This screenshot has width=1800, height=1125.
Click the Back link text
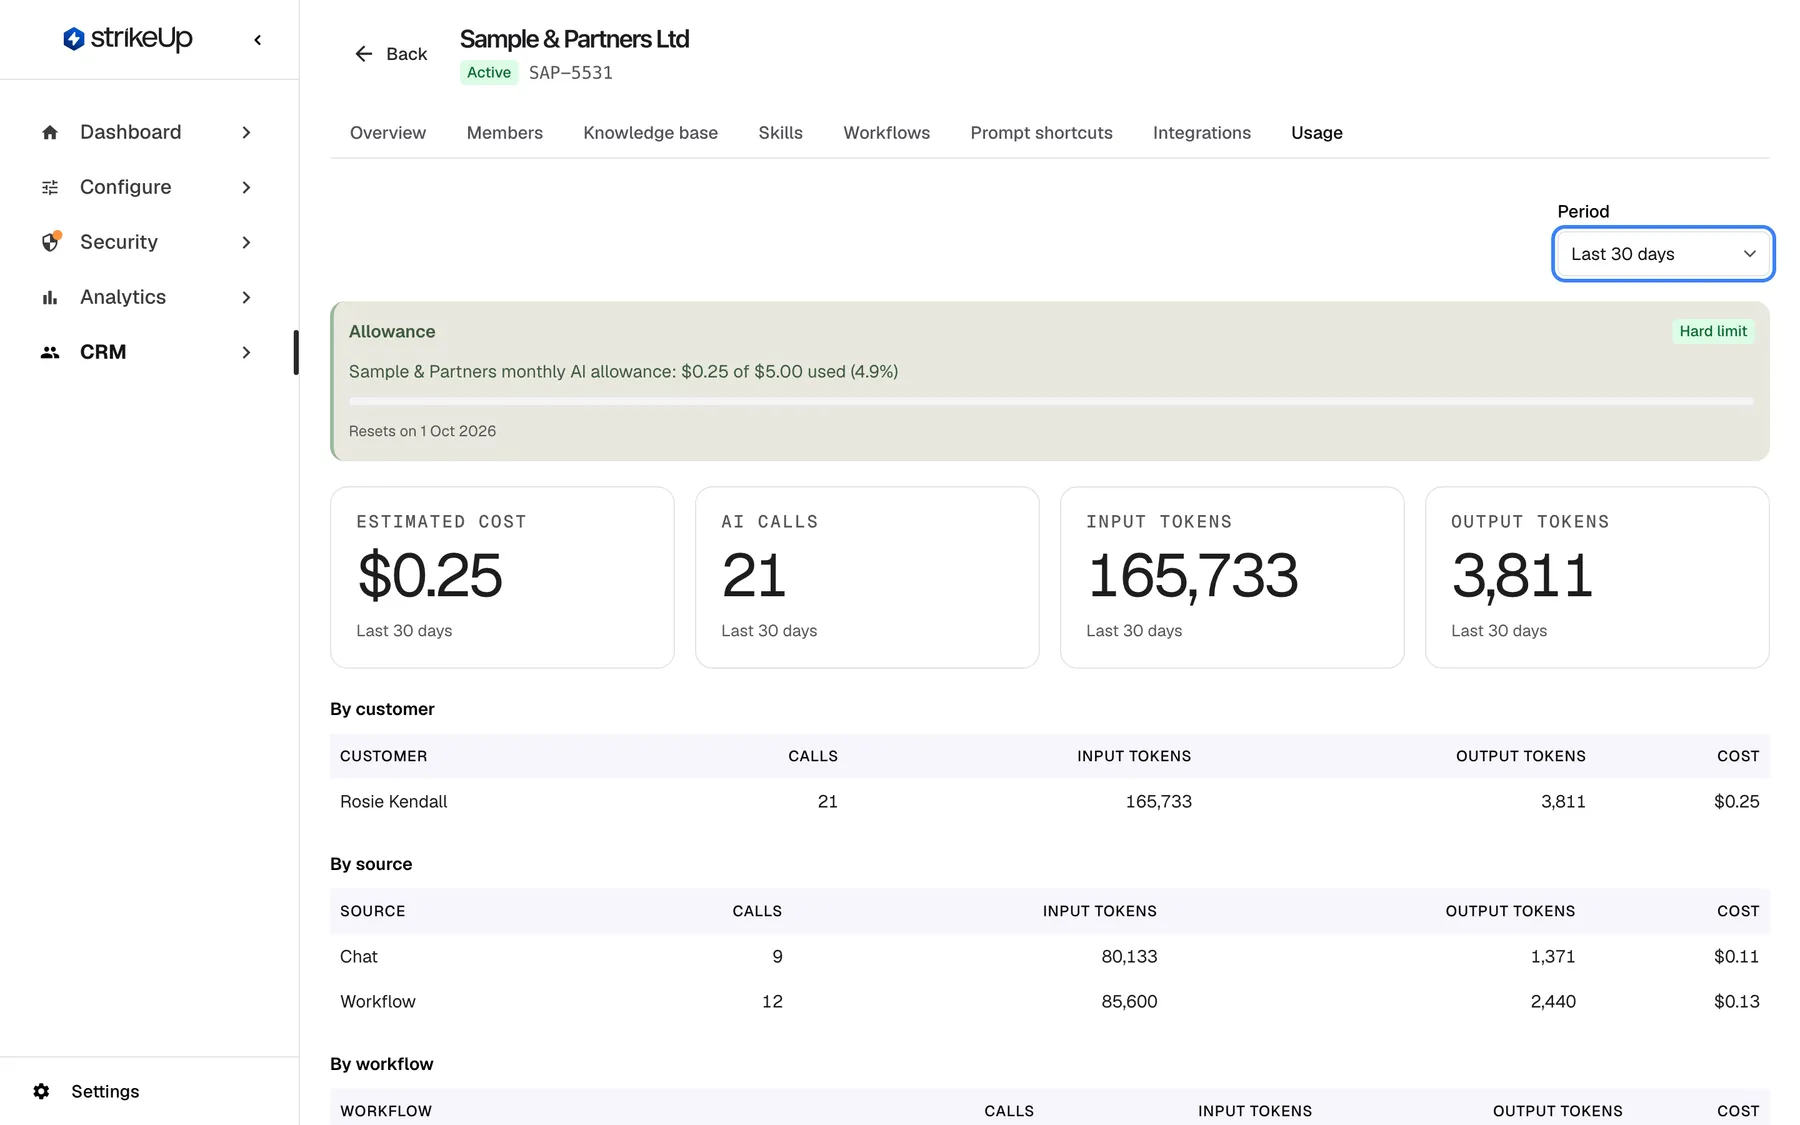point(407,54)
